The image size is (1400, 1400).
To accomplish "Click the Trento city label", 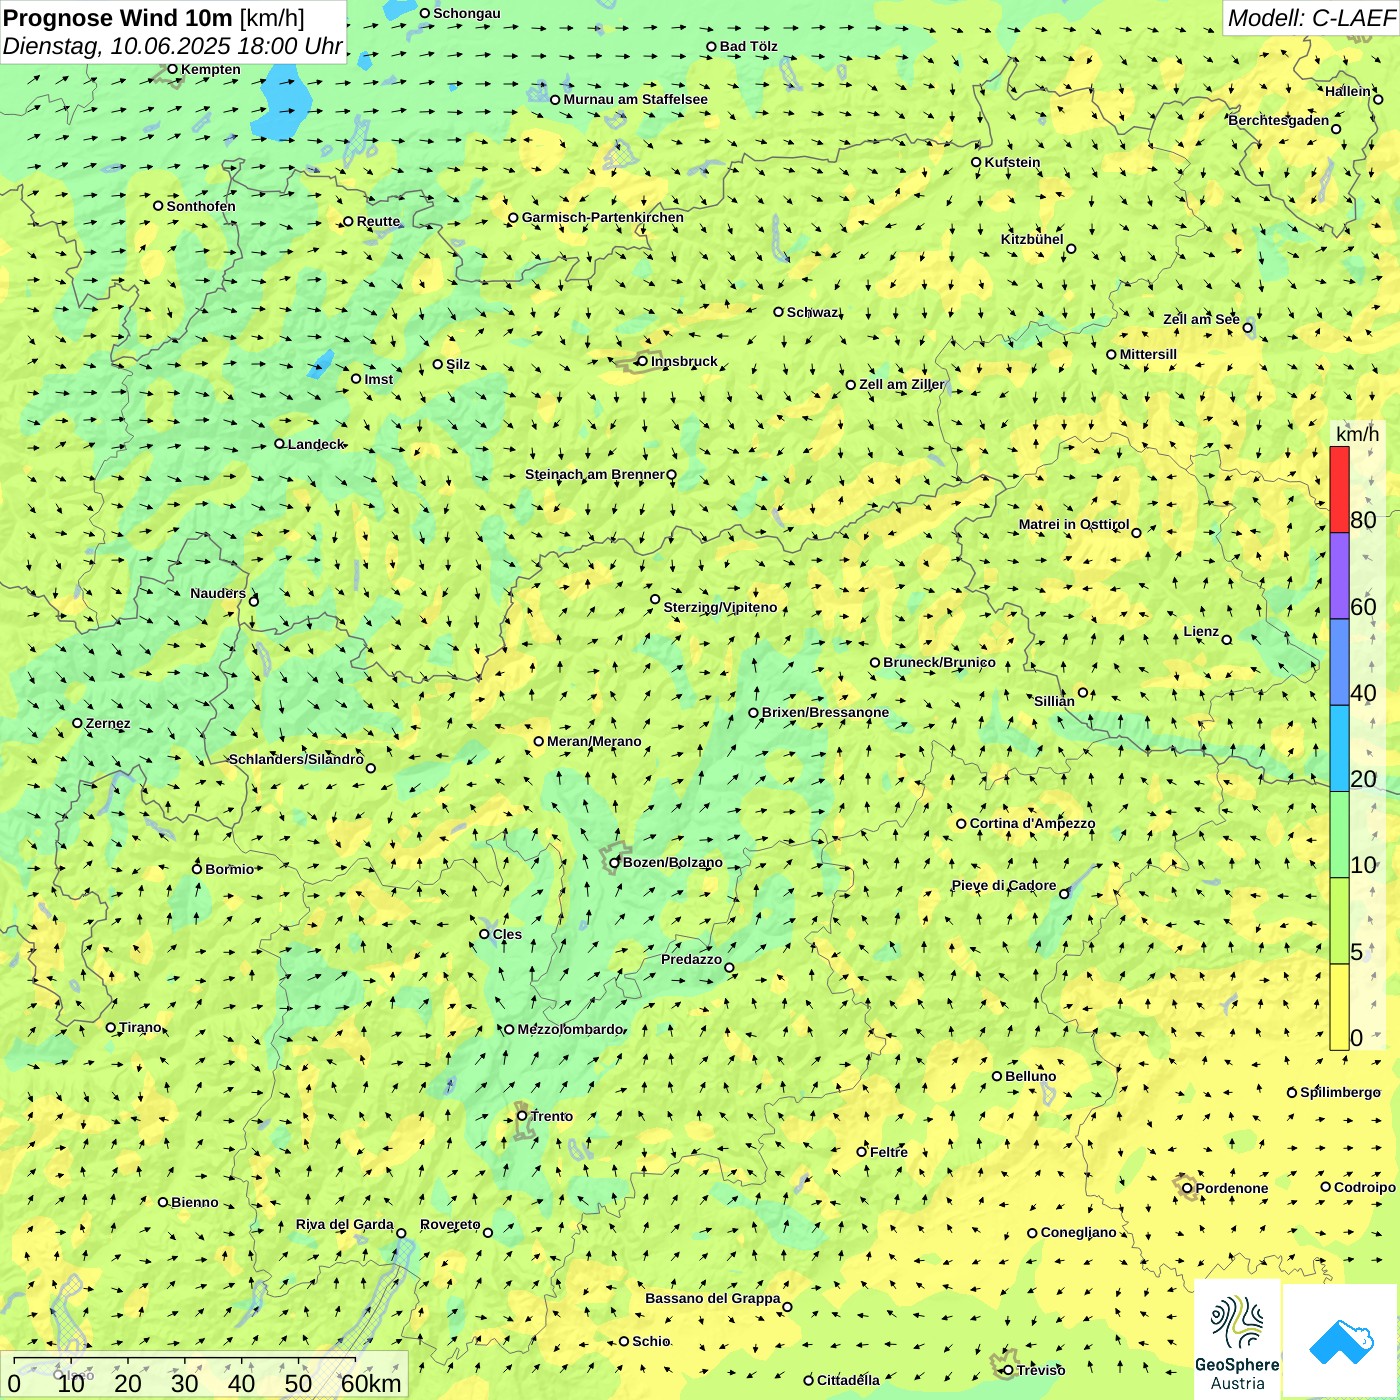I will [552, 1116].
